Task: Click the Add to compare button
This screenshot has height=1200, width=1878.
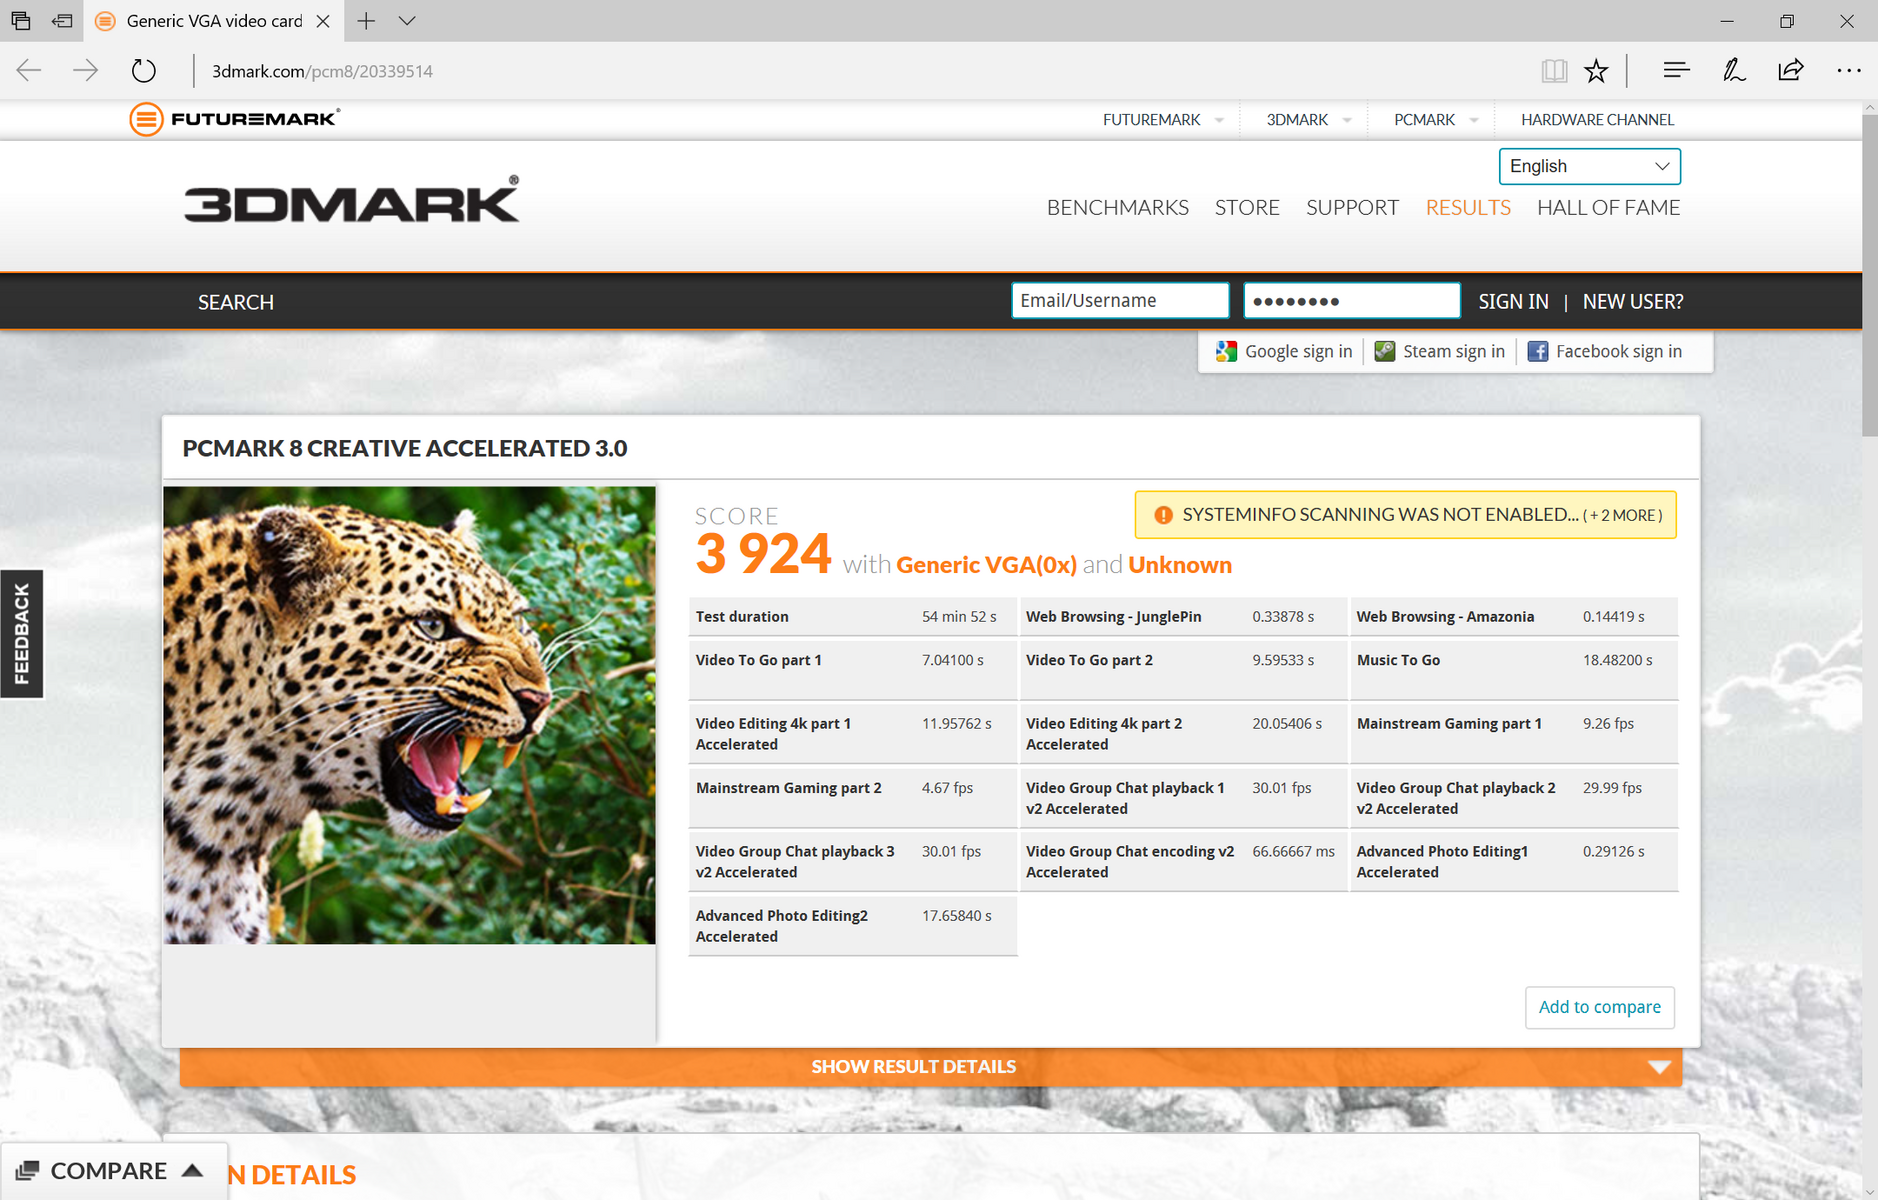Action: [x=1599, y=1007]
